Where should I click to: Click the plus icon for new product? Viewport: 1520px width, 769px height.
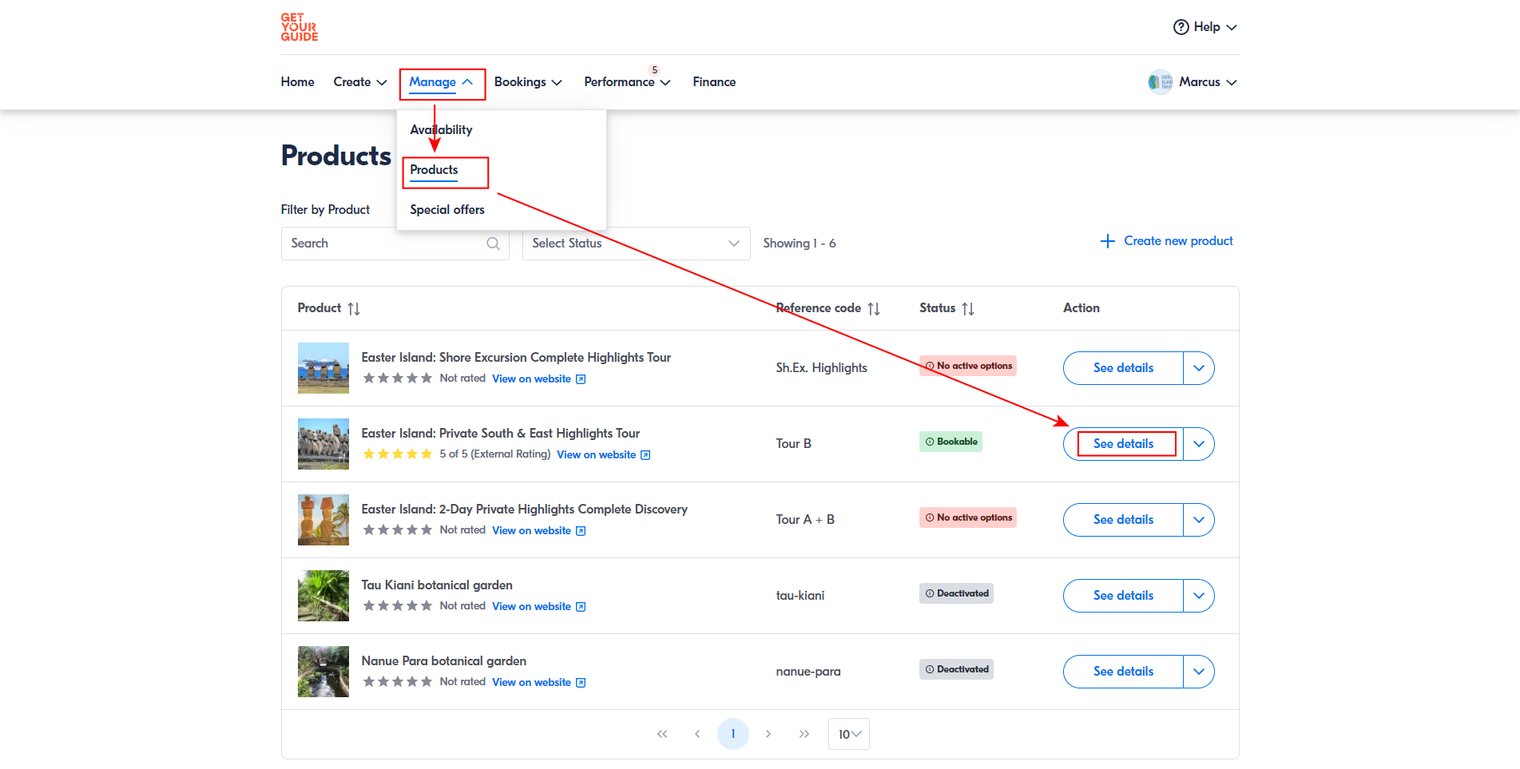(x=1107, y=241)
